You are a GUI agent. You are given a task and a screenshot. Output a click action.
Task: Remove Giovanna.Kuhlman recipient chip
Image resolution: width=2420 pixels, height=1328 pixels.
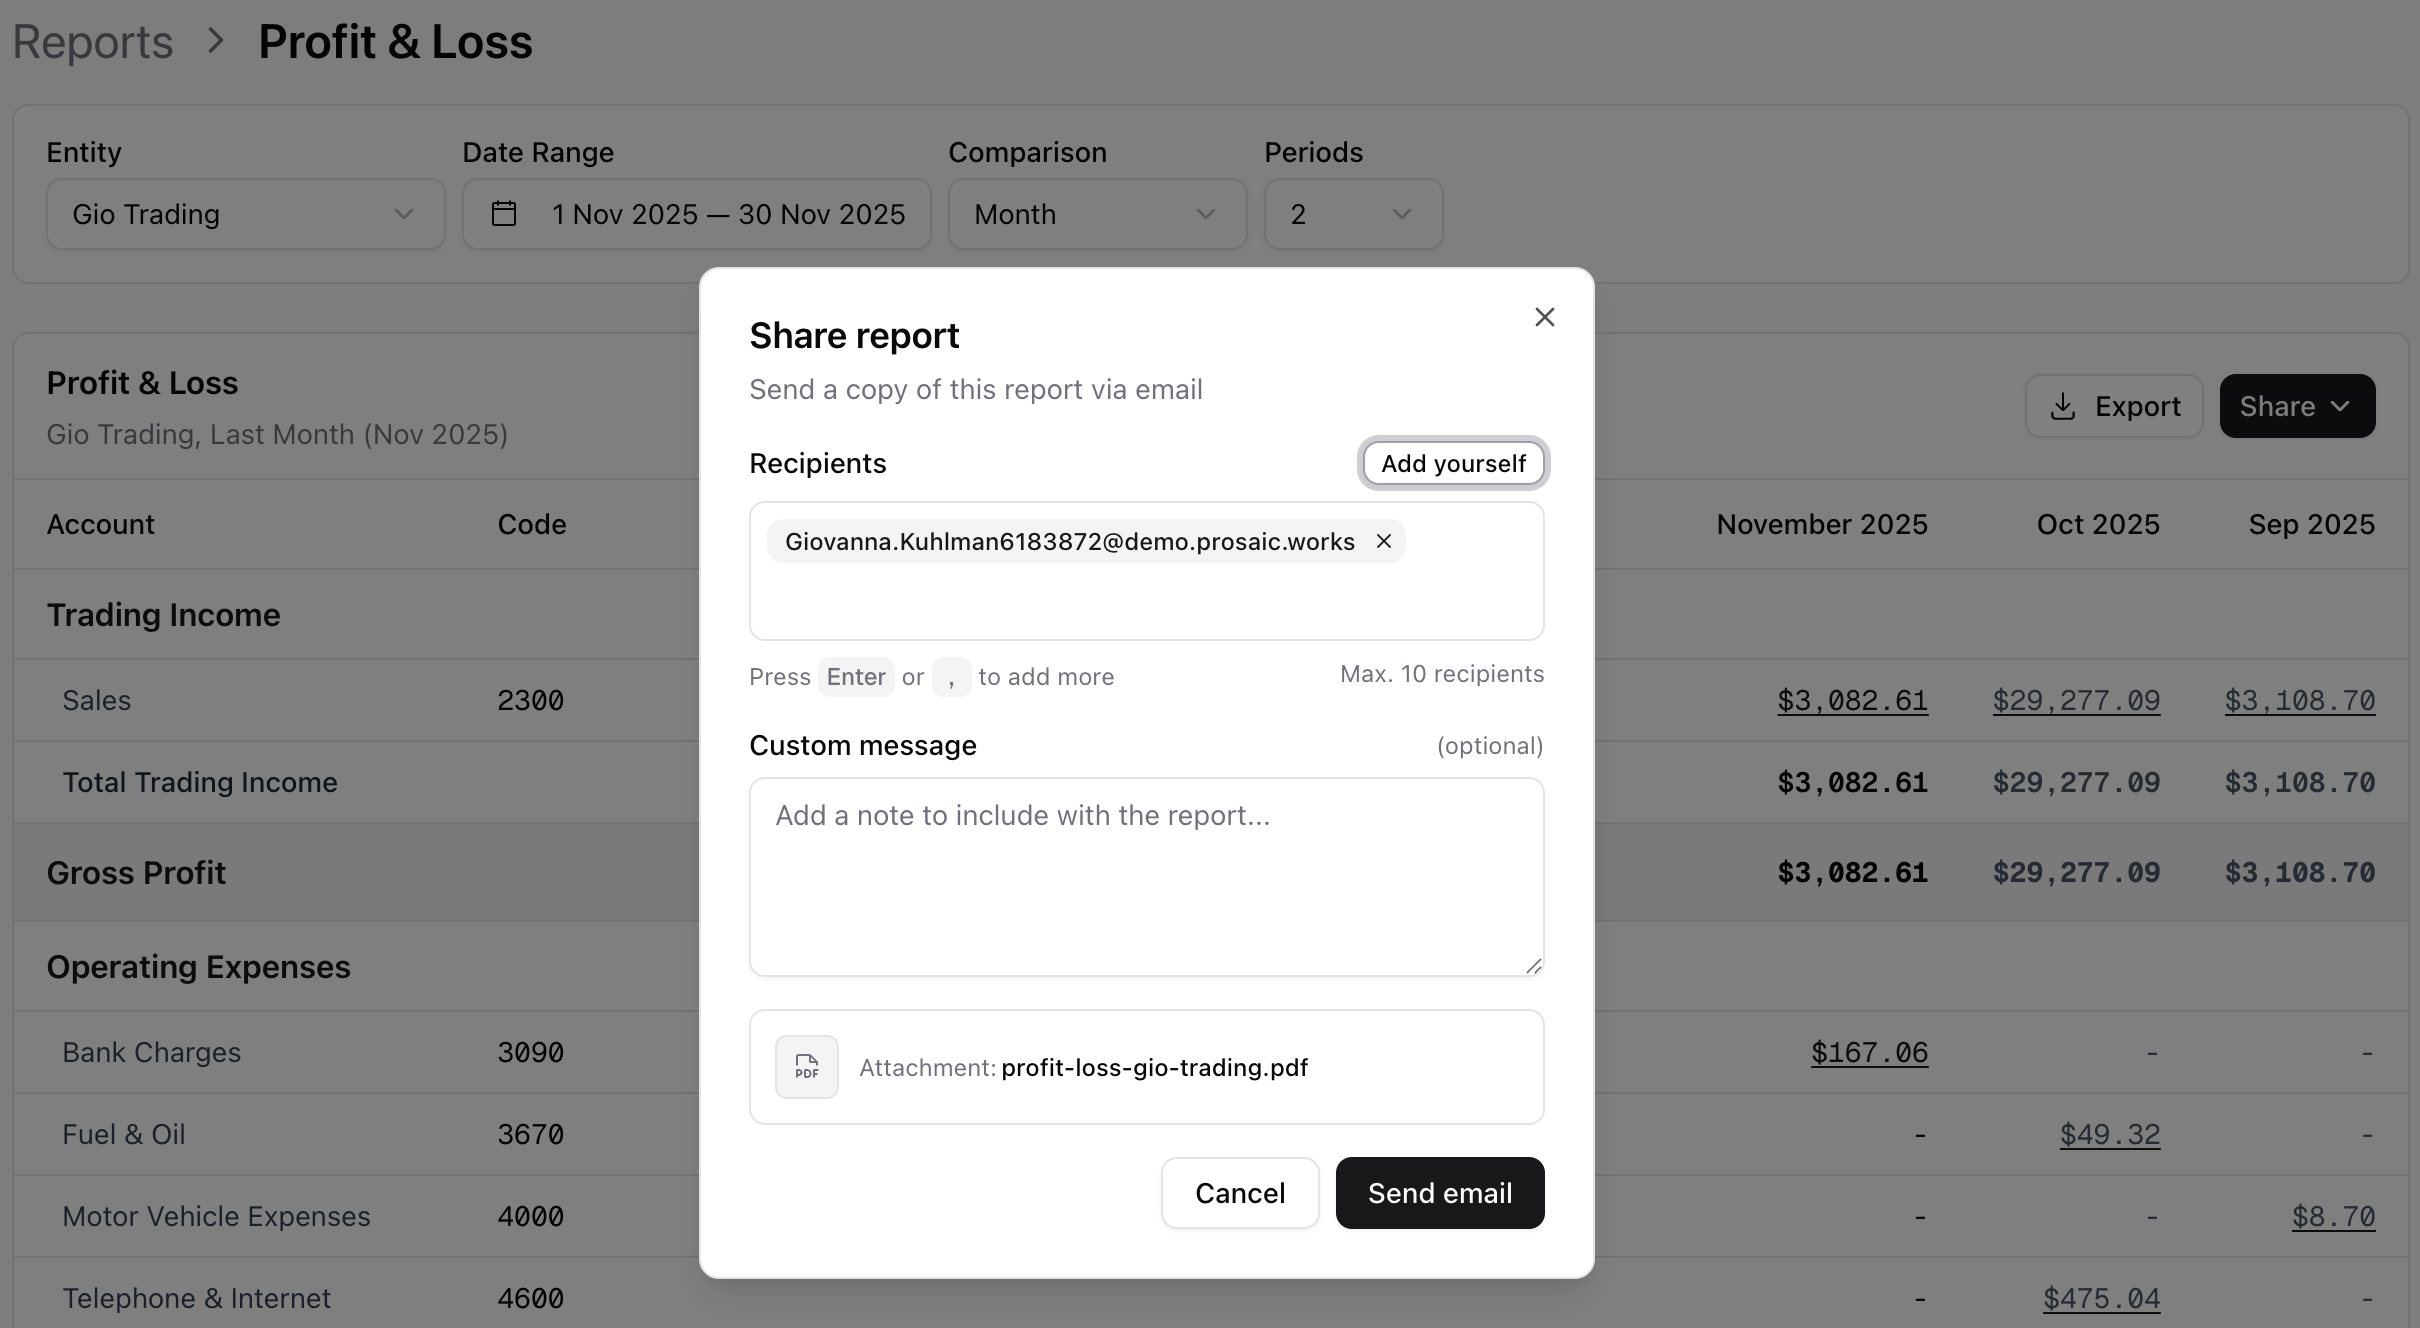click(1384, 541)
